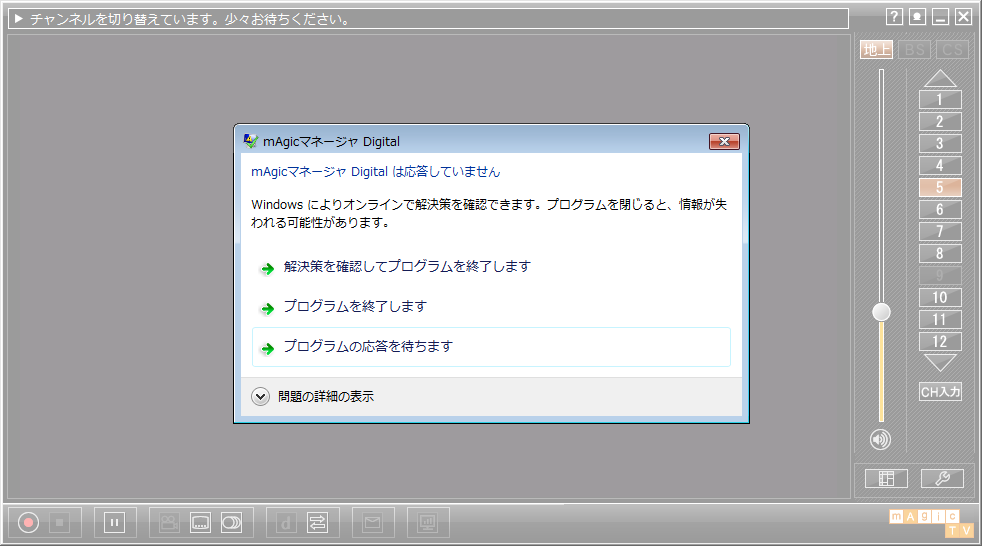
Task: Choose プログラムを終了します option
Action: (491, 307)
